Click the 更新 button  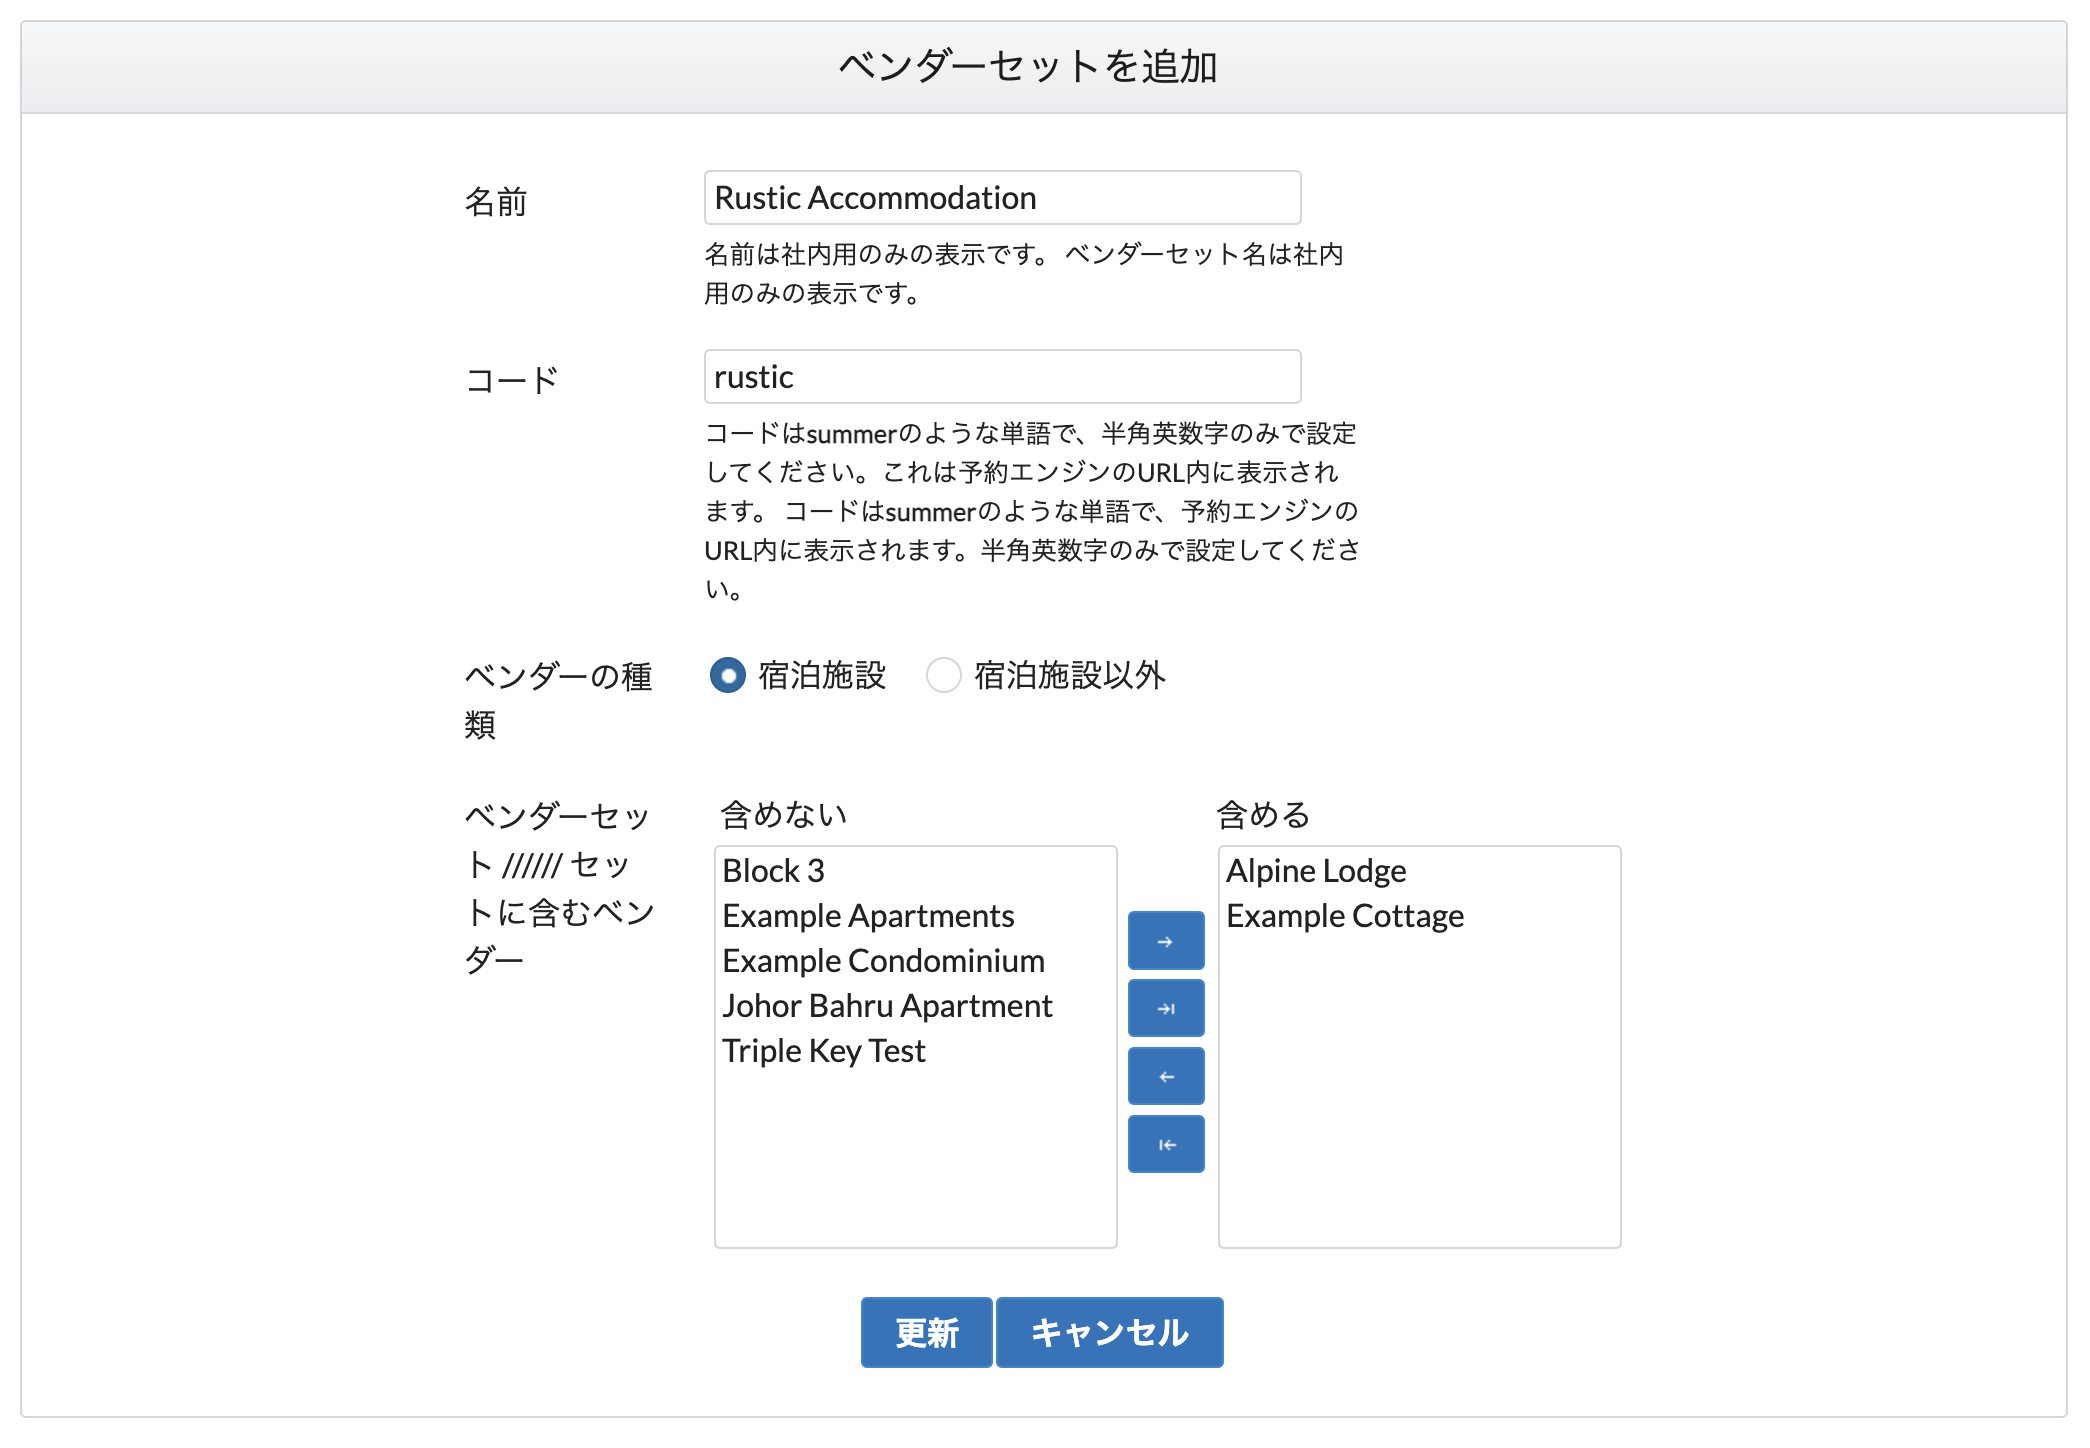[x=926, y=1332]
